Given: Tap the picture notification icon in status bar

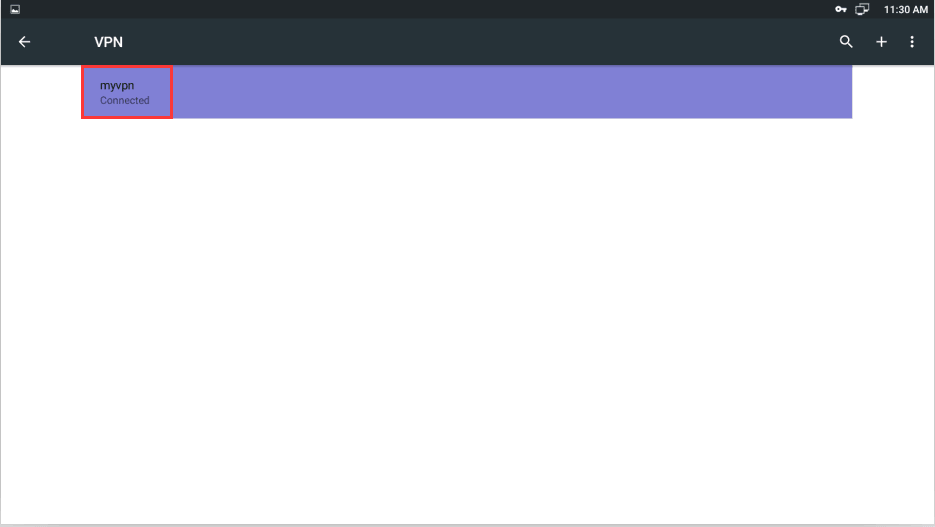Looking at the screenshot, I should coord(15,9).
